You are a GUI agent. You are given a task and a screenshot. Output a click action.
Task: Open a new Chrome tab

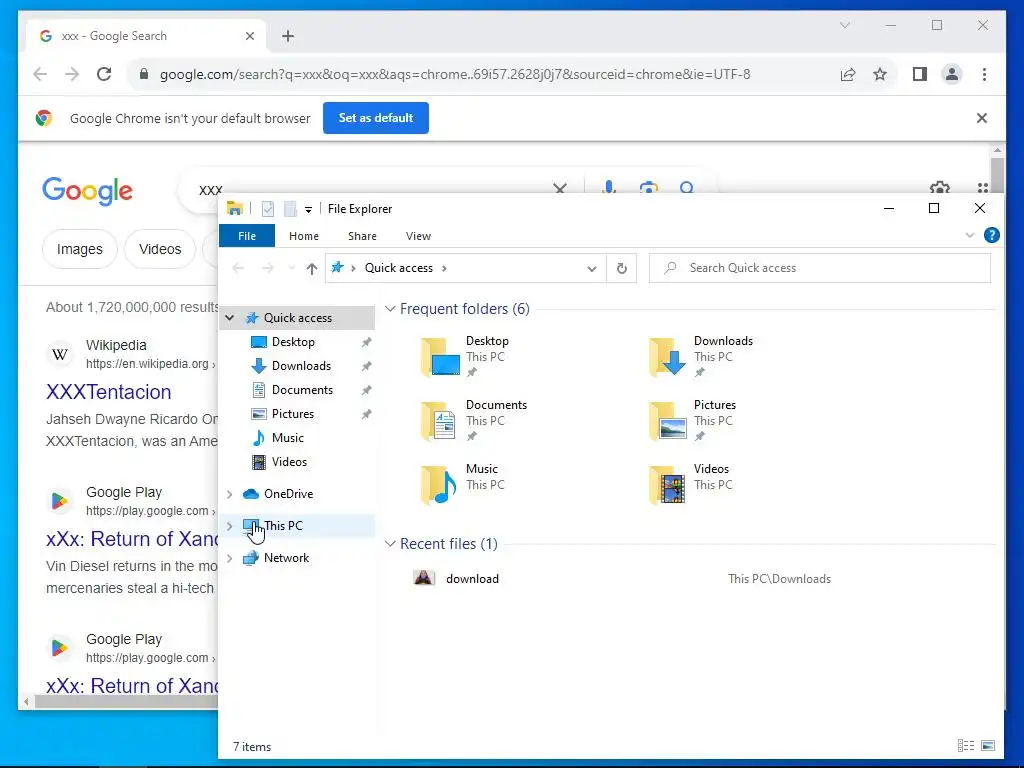coord(288,36)
